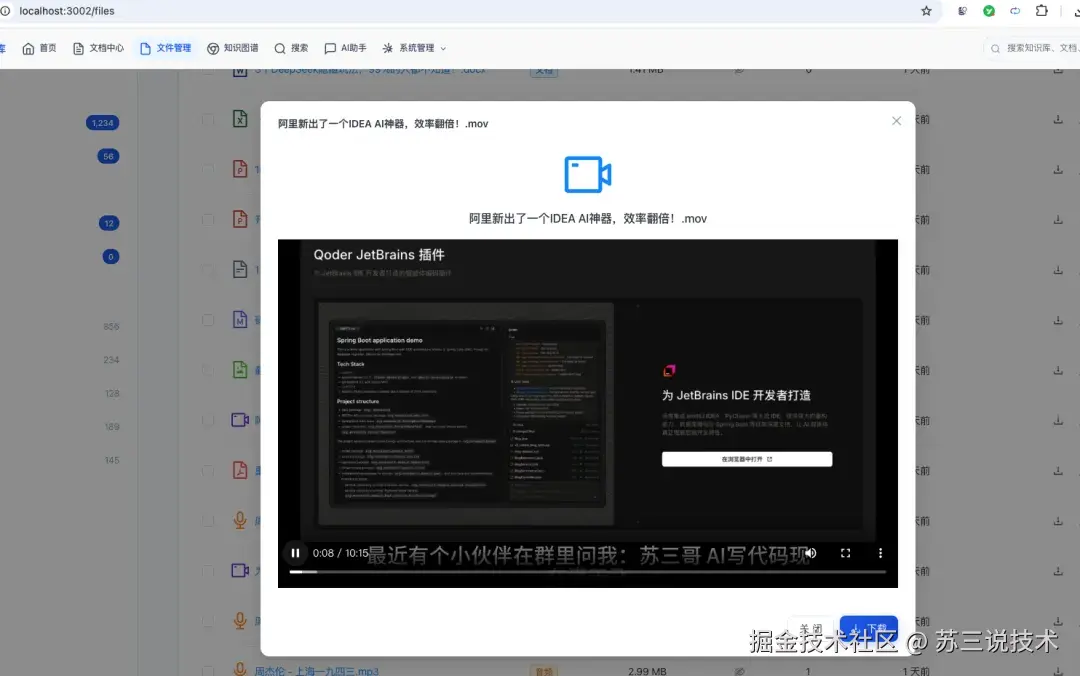Switch the video to fullscreen
The image size is (1080, 676).
(x=845, y=553)
